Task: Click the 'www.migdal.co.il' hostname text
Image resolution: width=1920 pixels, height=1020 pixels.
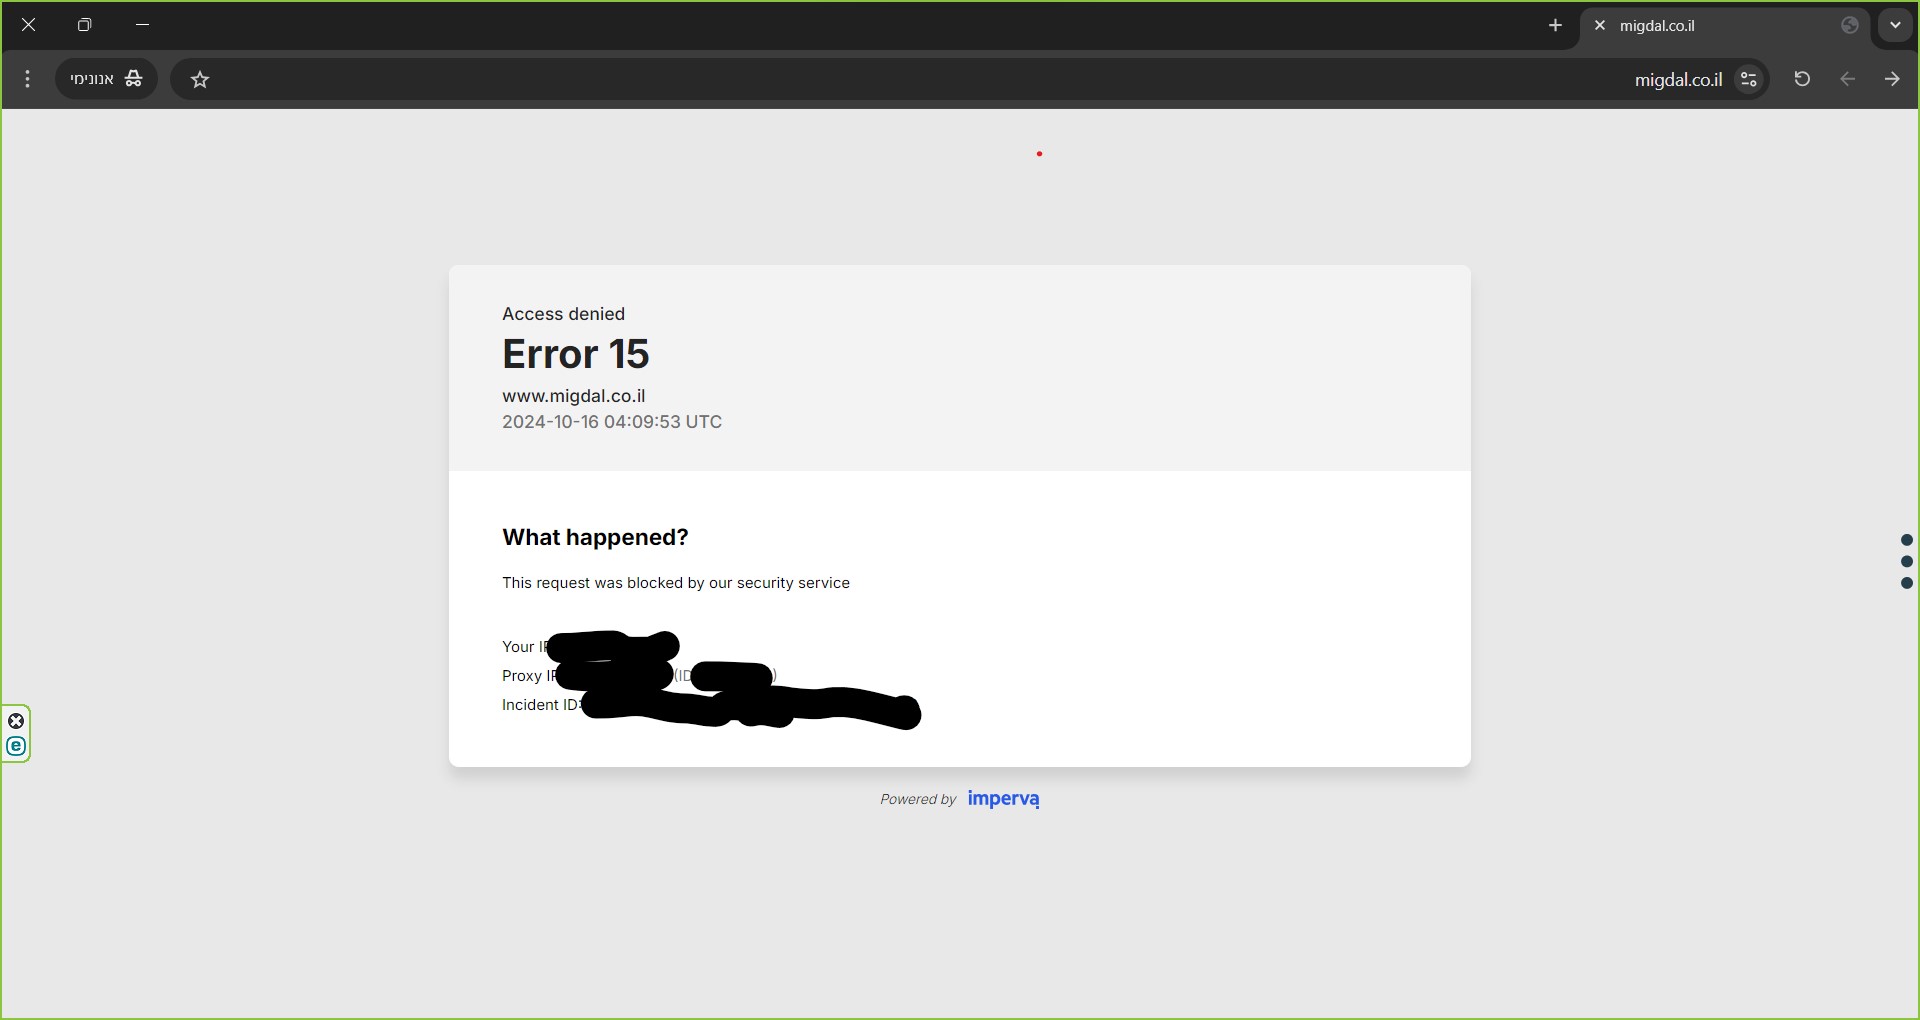Action: [x=574, y=396]
